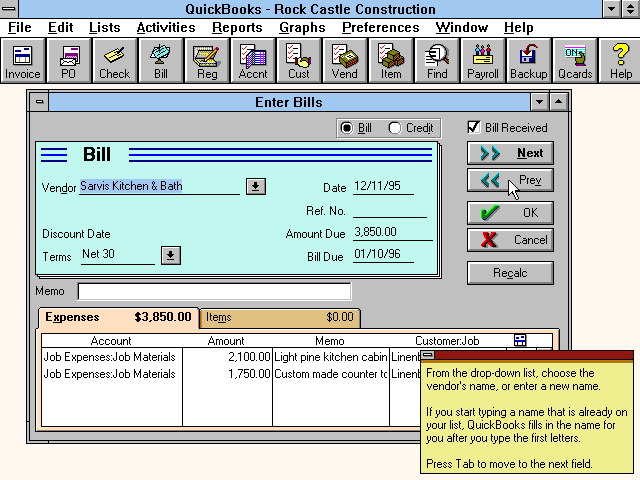640x480 pixels.
Task: Open the Item list icon
Action: (x=391, y=61)
